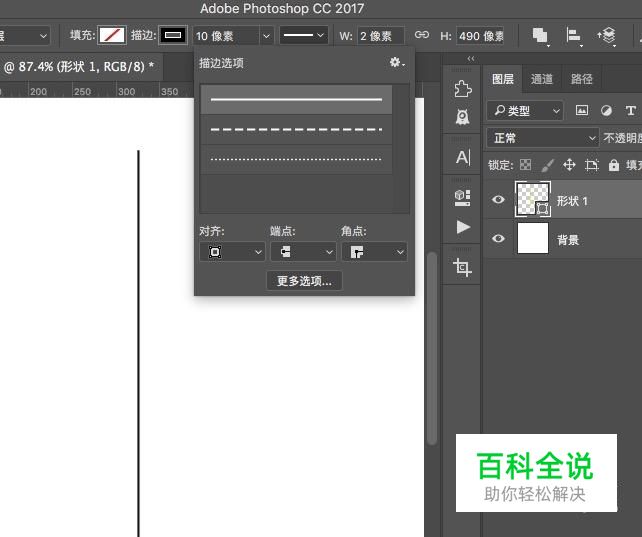Screen dimensions: 642x537
Task: Select the 形状 1 layer name
Action: [572, 201]
